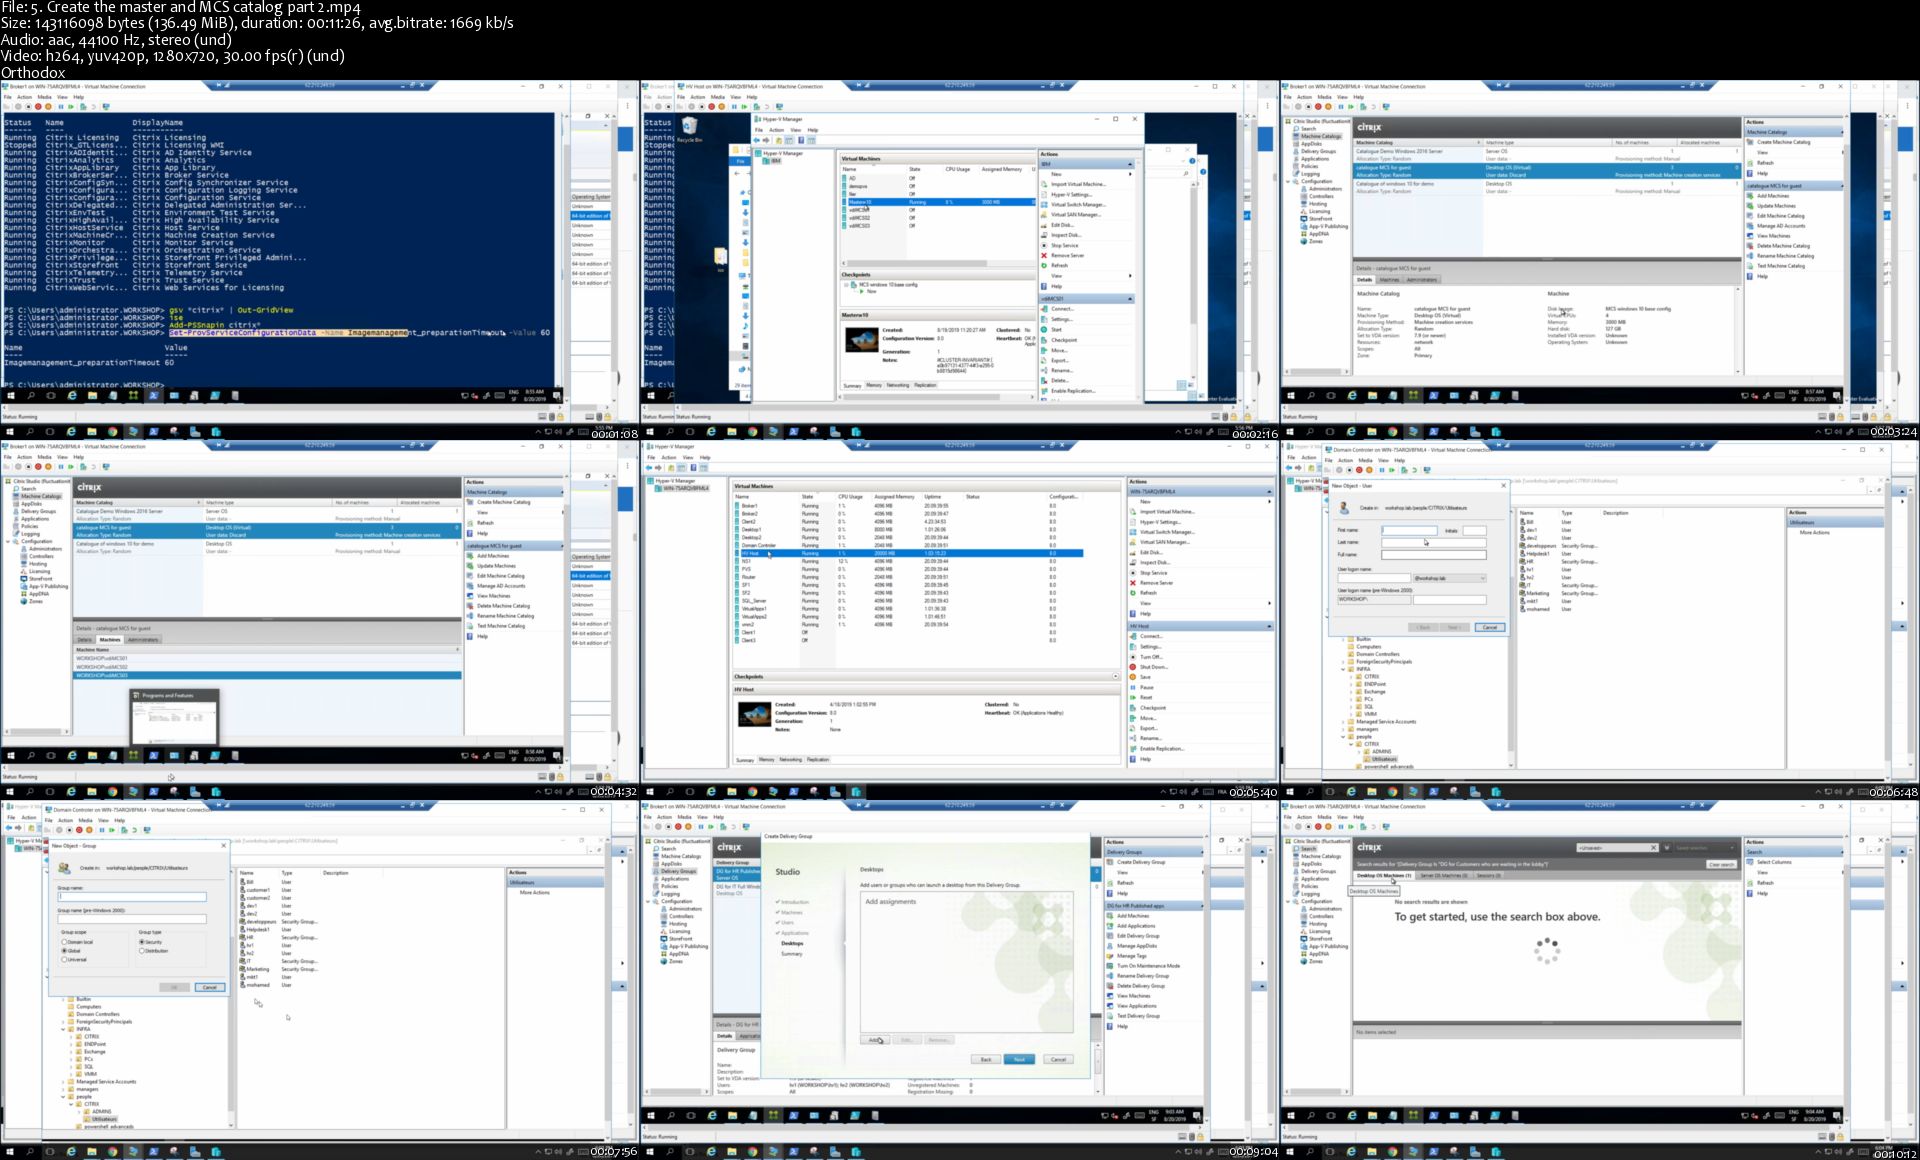The height and width of the screenshot is (1160, 1920).
Task: In 00:05:40 frame, select Domain Controller VM row
Action: tap(908, 545)
